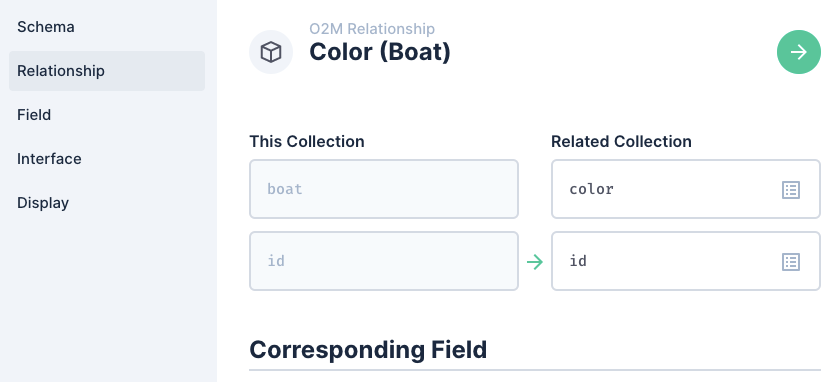840x382 pixels.
Task: Click the small green arrow between id fields
Action: pos(535,262)
